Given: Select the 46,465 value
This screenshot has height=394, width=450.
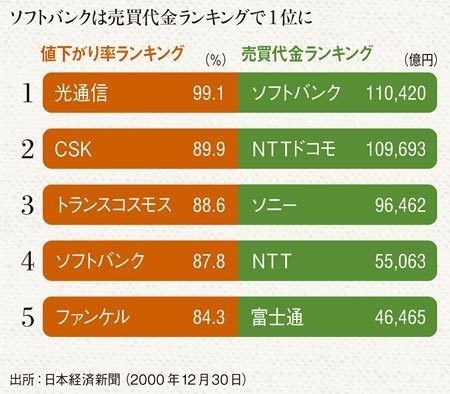Looking at the screenshot, I should [400, 317].
